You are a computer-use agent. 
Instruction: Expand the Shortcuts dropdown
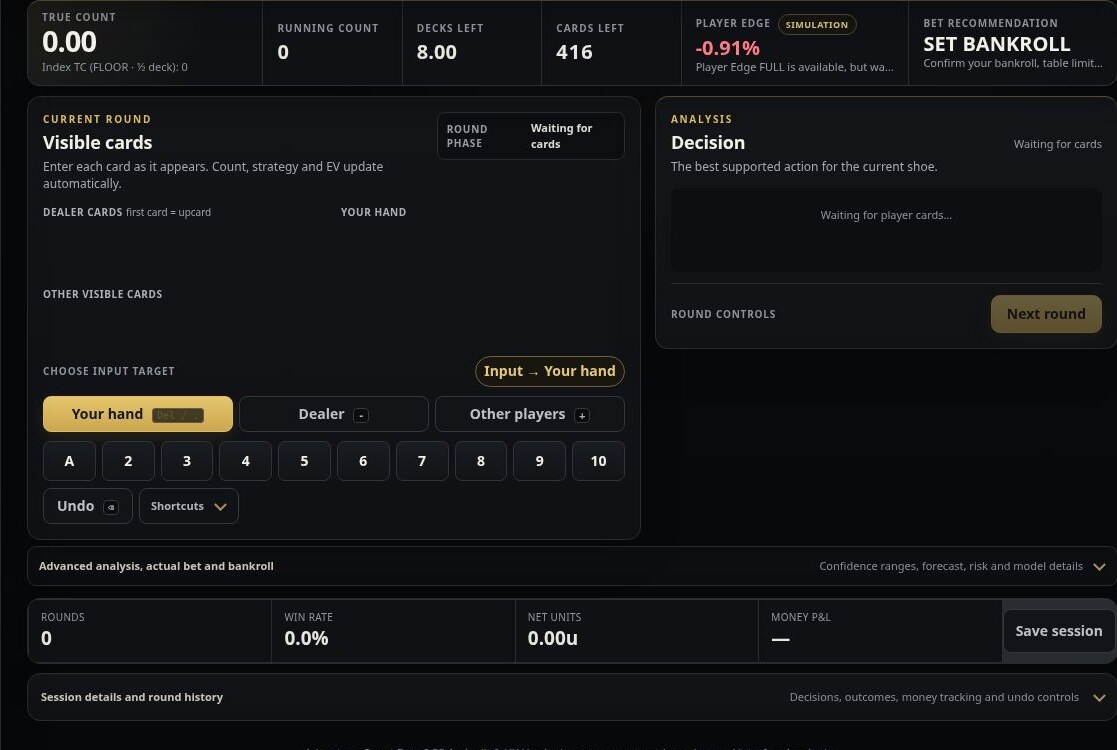click(x=189, y=506)
